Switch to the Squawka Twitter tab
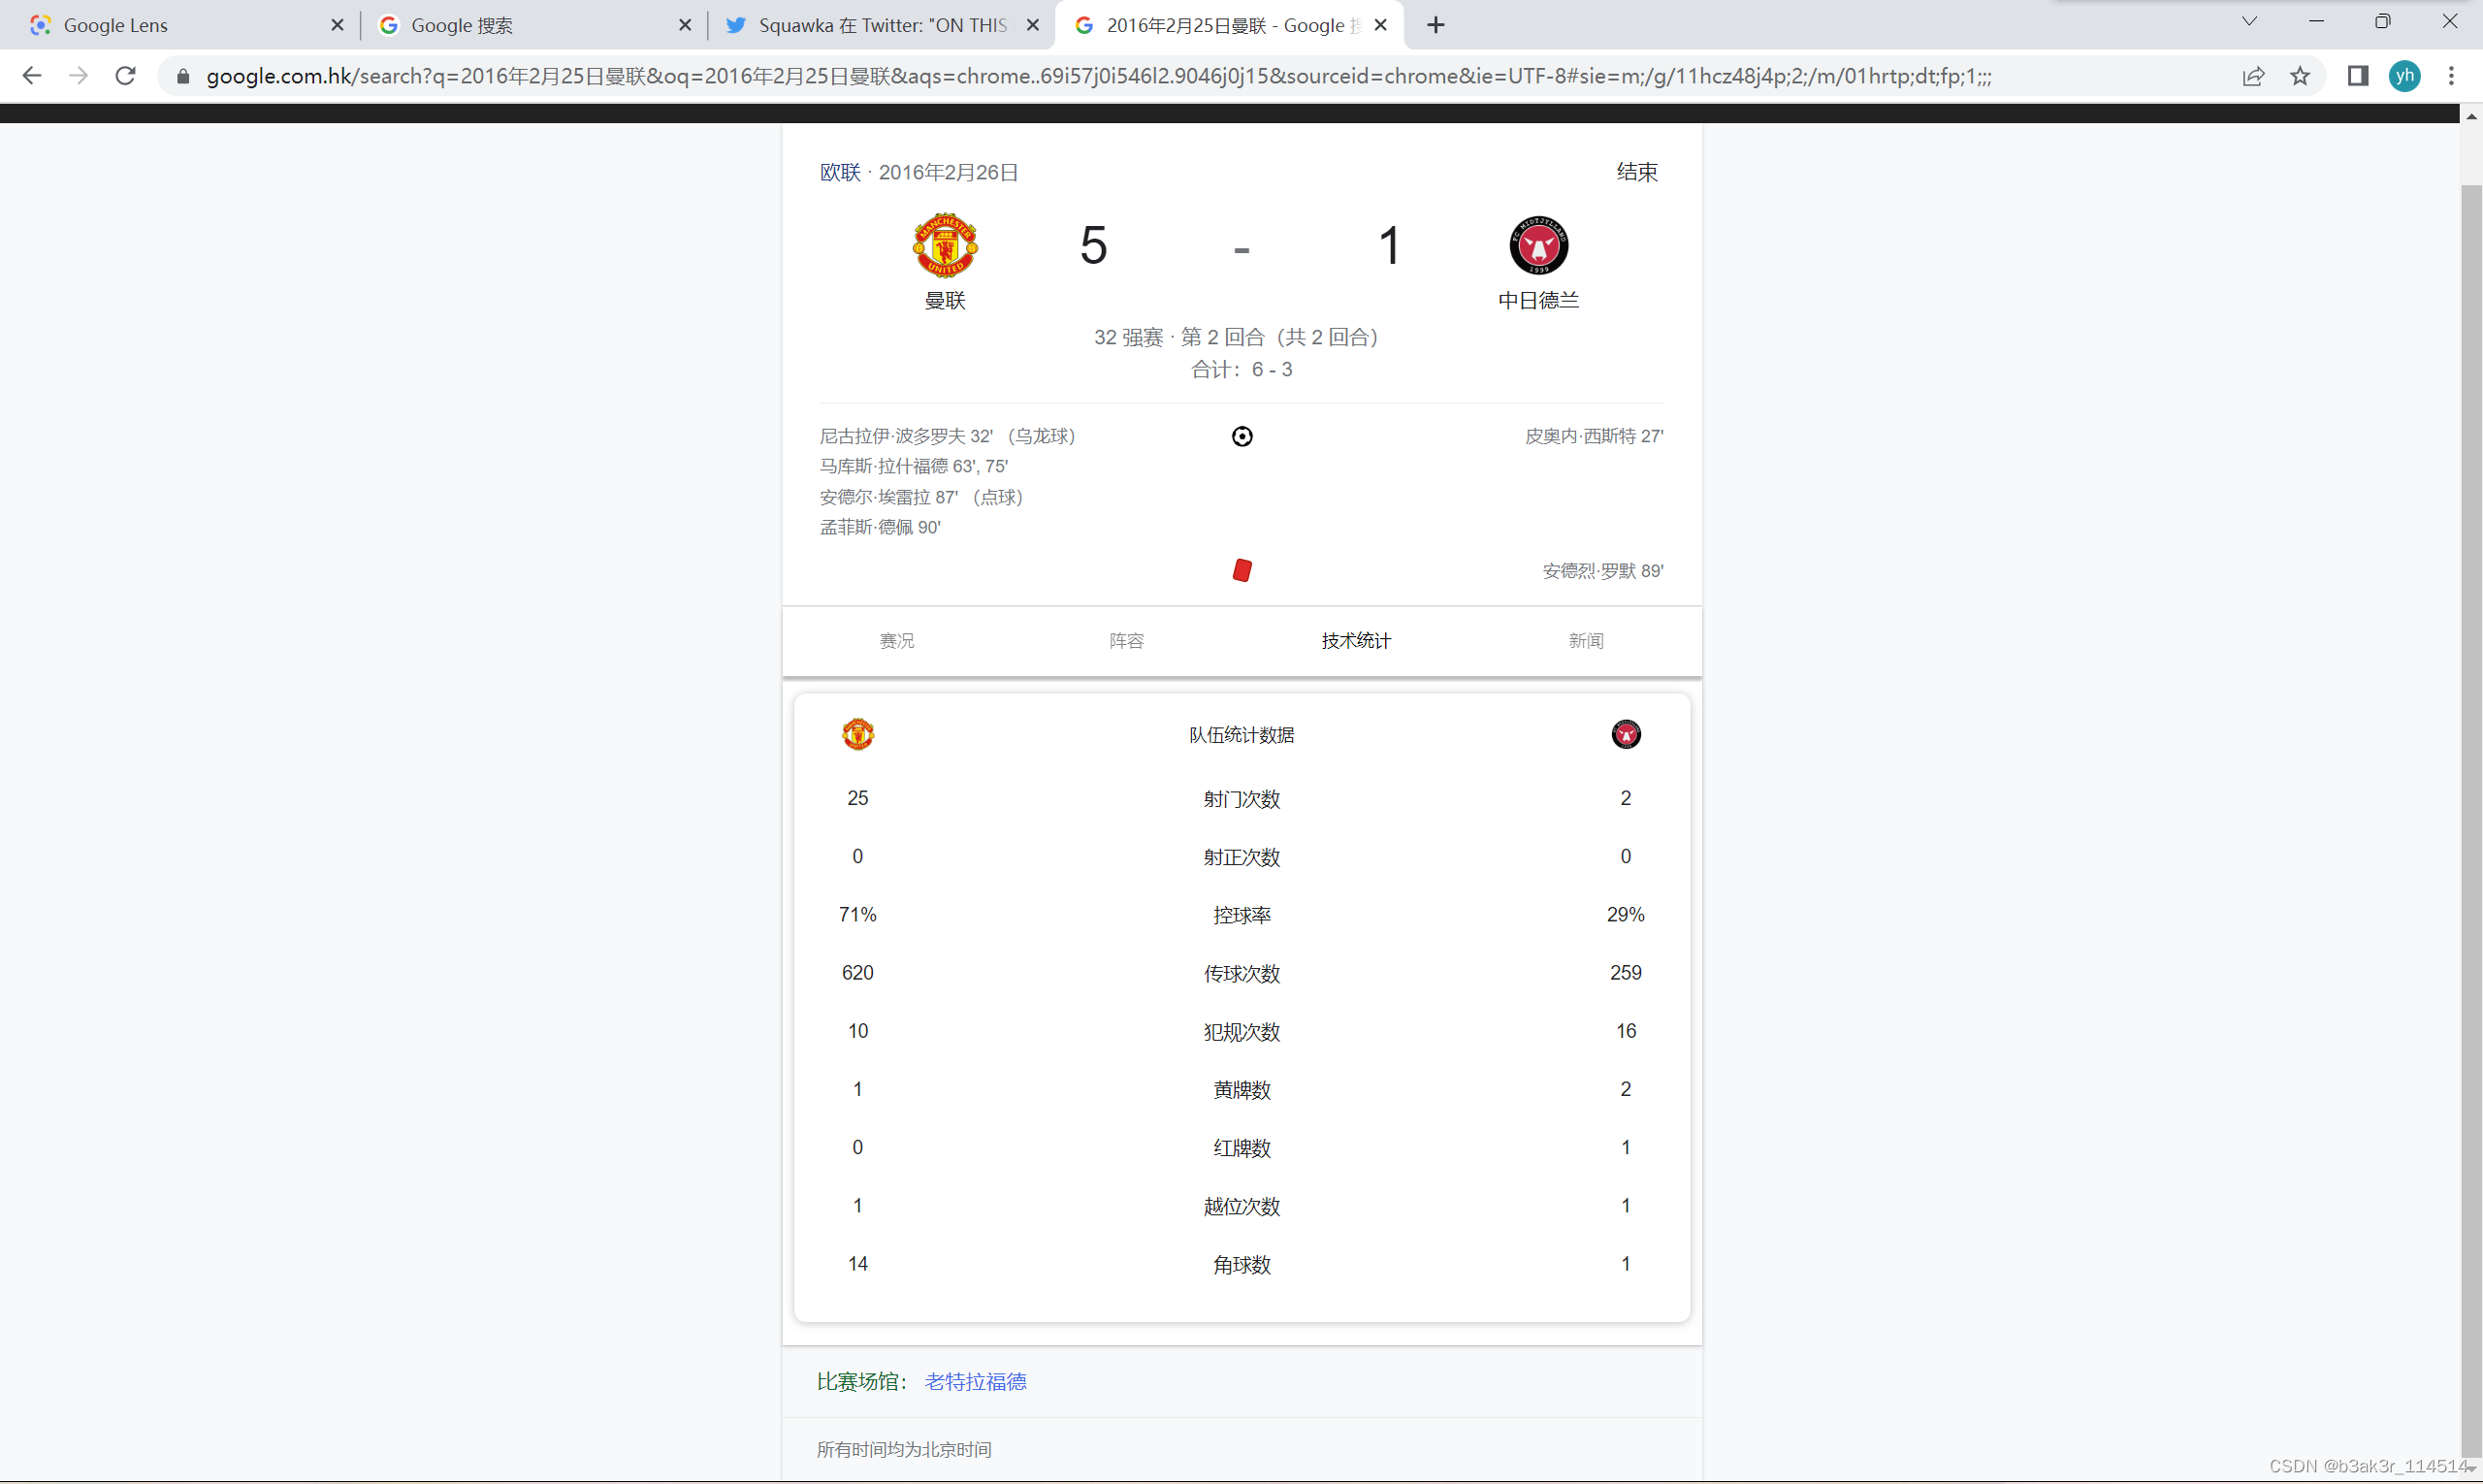The width and height of the screenshot is (2483, 1484). pos(880,25)
